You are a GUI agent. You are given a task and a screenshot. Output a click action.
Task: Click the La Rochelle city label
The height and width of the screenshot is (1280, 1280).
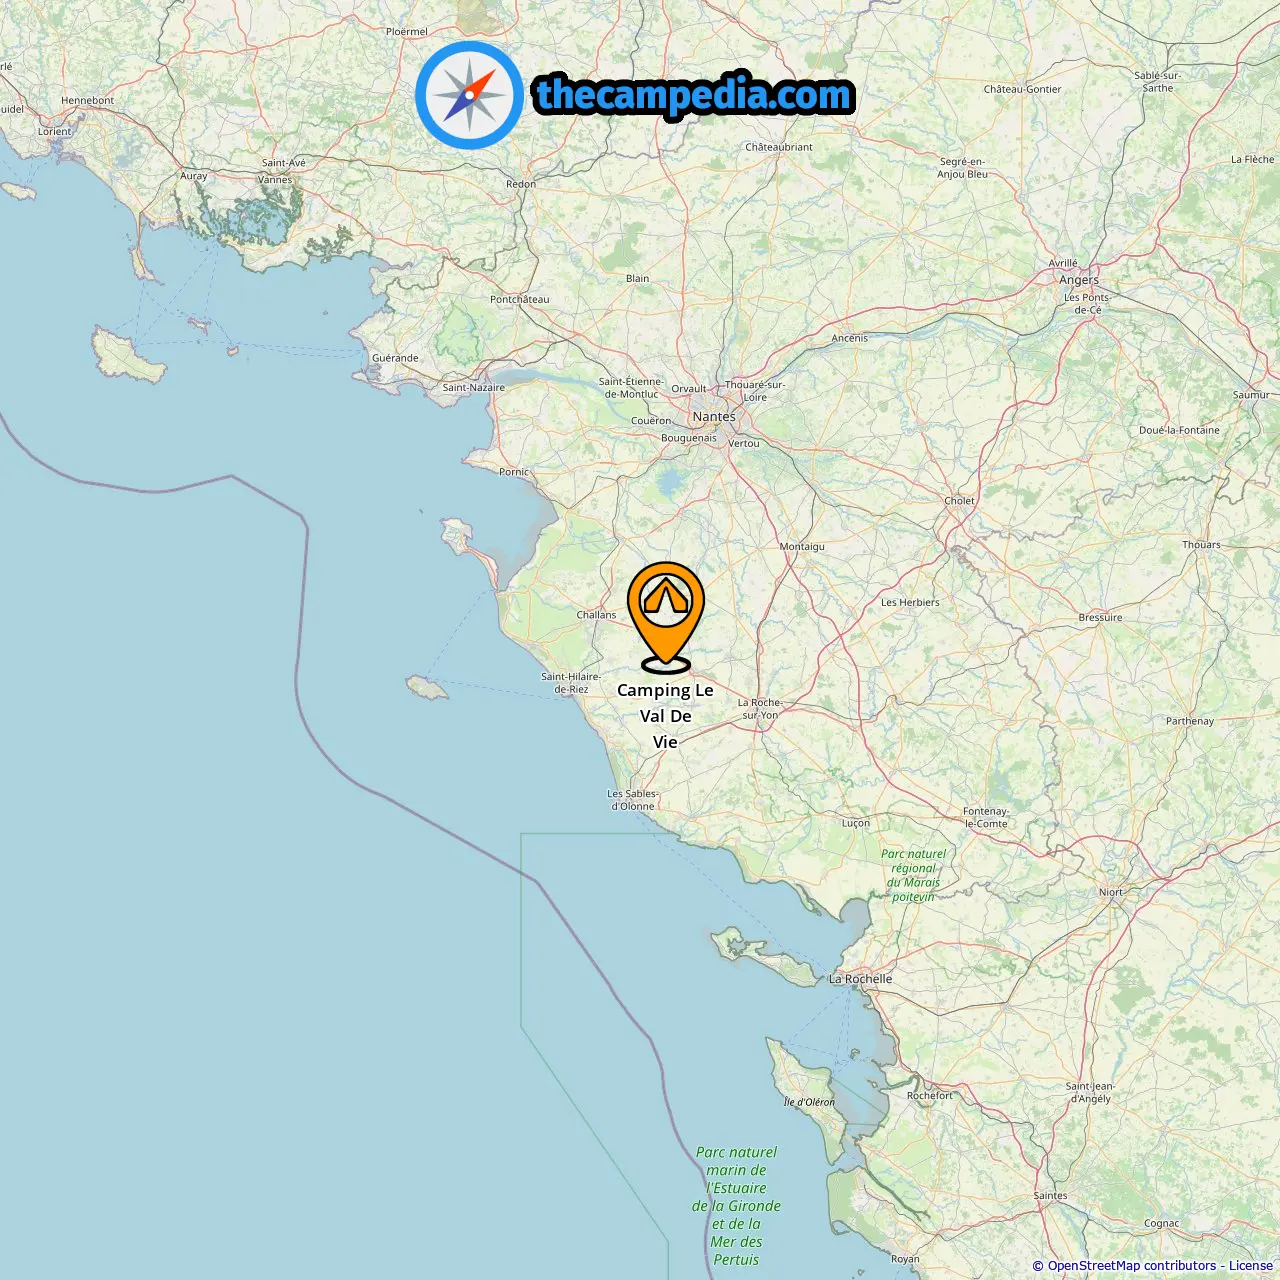click(x=861, y=979)
